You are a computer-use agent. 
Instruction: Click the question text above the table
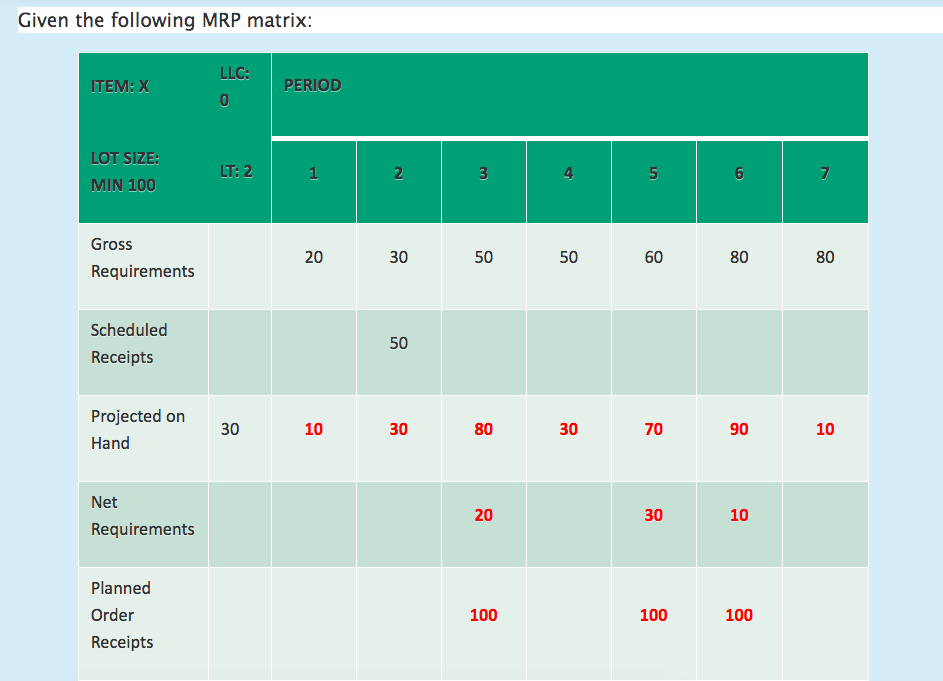150,20
